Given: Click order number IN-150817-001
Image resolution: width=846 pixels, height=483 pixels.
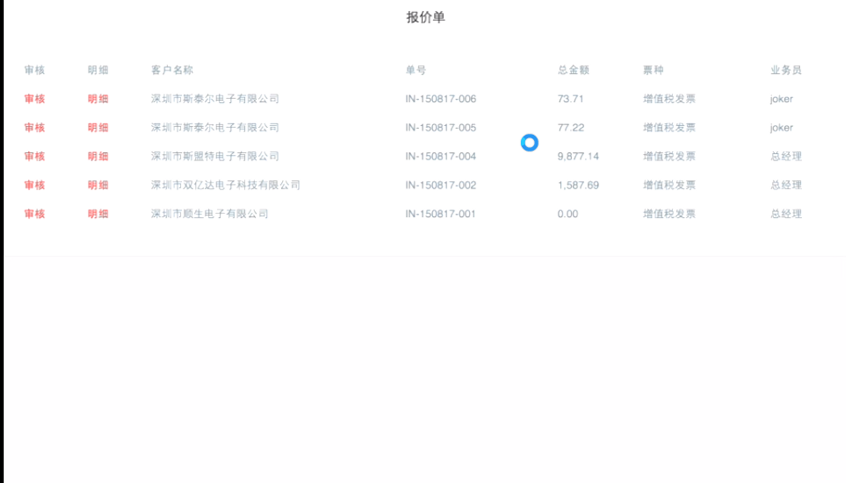Looking at the screenshot, I should coord(441,214).
